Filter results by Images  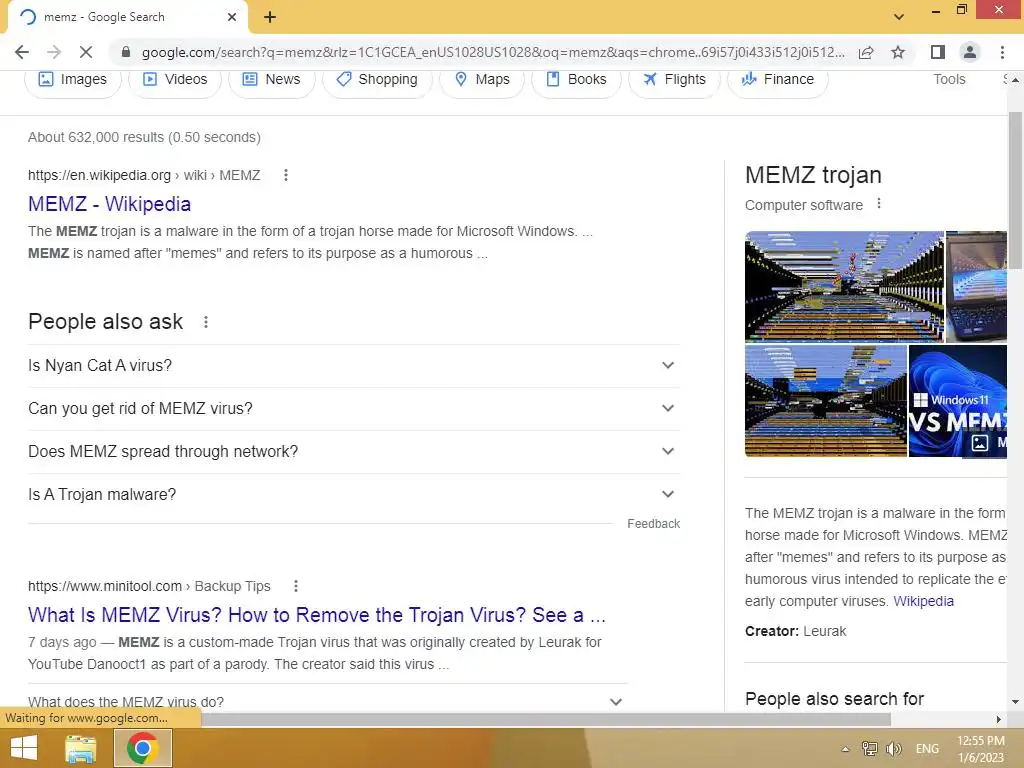tap(72, 80)
